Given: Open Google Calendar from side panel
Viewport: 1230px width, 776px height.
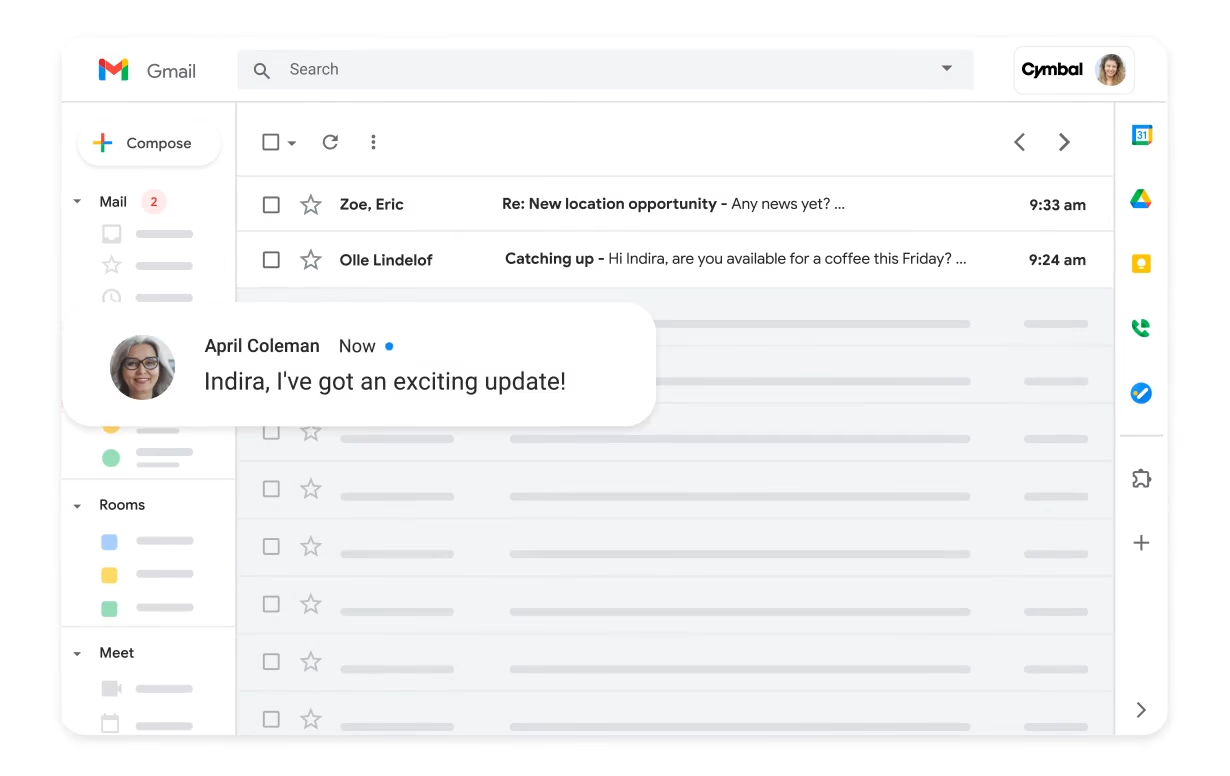Looking at the screenshot, I should [1141, 135].
